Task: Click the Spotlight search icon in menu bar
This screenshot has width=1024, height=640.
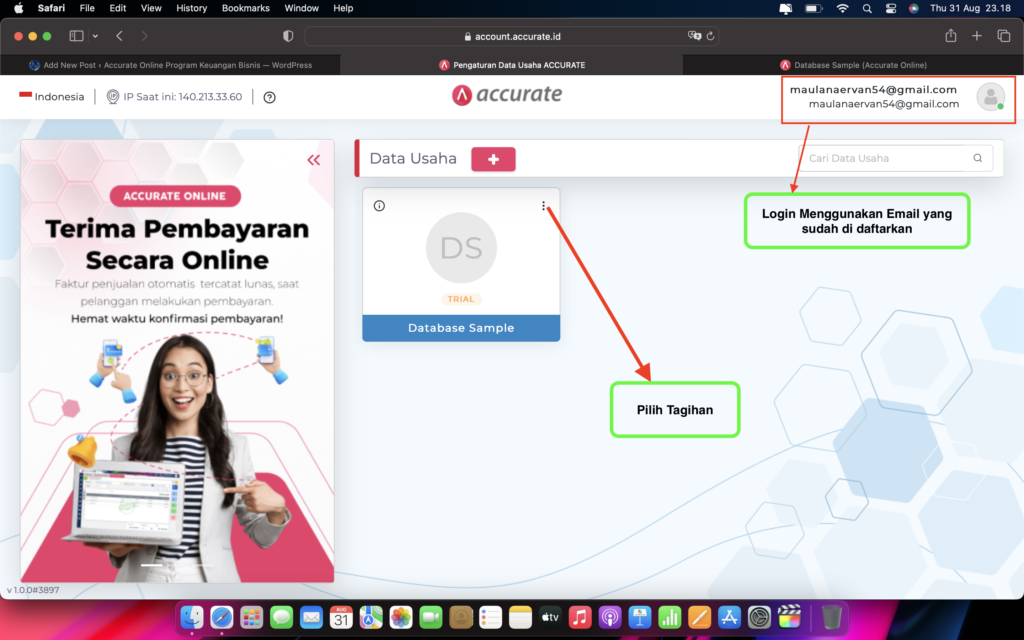Action: tap(867, 8)
